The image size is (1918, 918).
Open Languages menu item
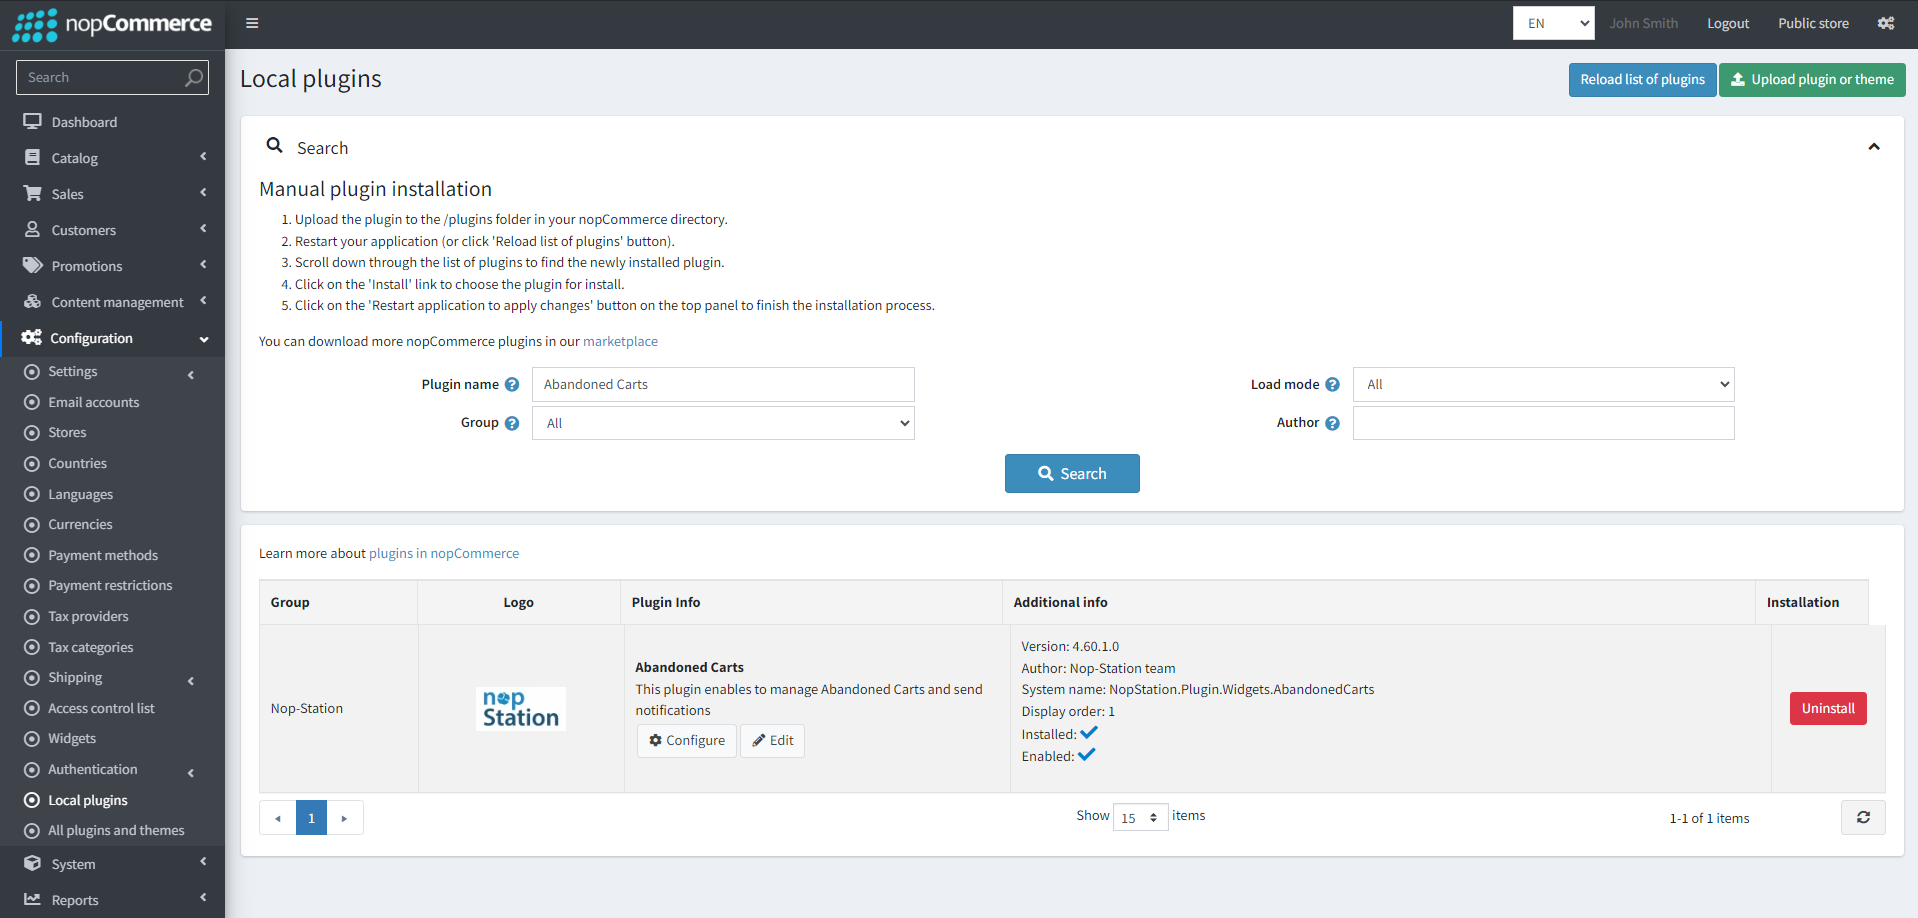[x=80, y=494]
